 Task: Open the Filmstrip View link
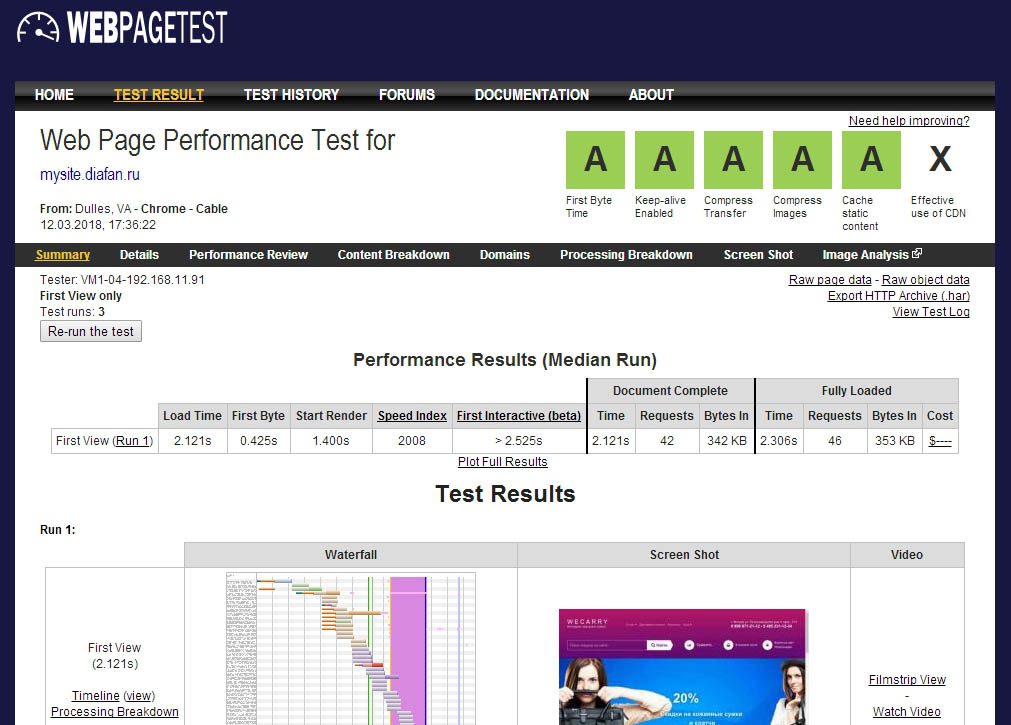coord(907,679)
